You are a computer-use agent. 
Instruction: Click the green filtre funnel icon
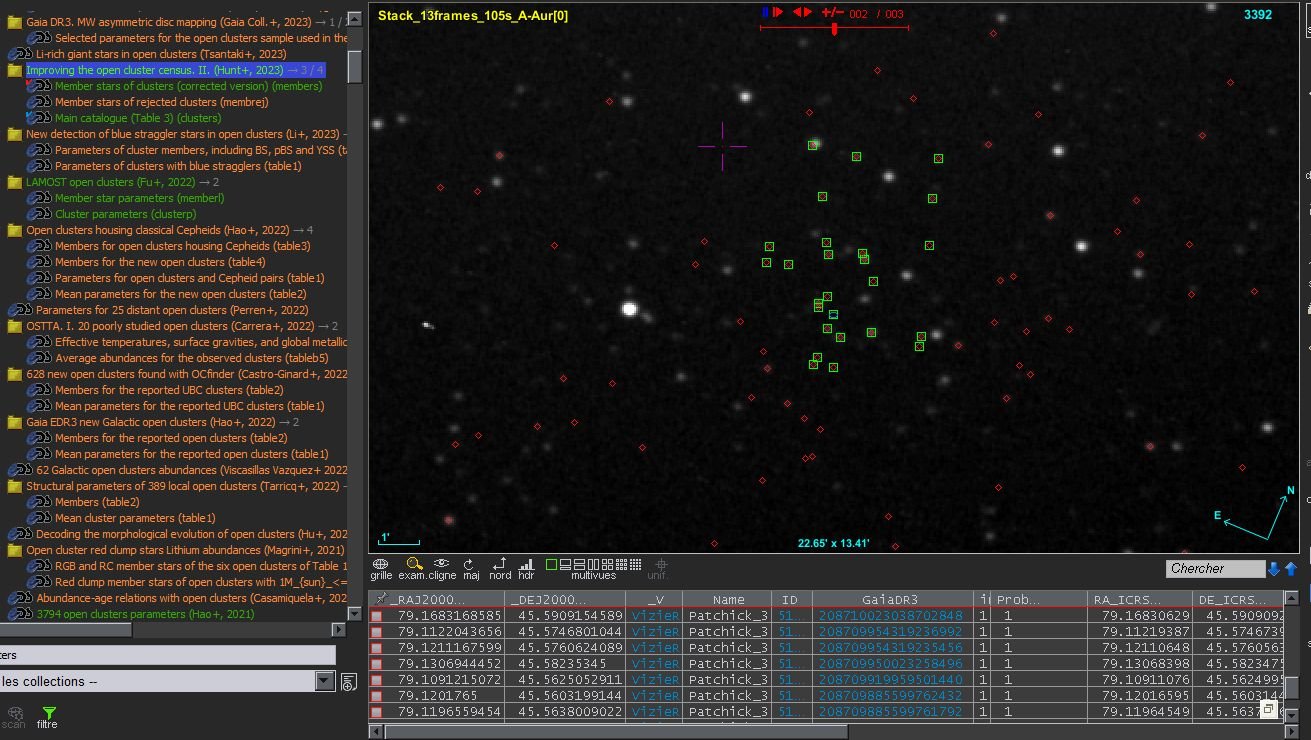point(48,713)
